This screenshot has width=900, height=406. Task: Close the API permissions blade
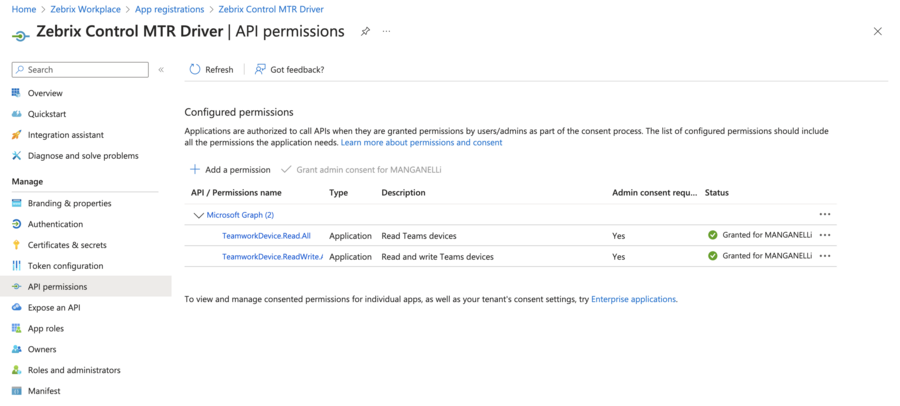point(878,32)
